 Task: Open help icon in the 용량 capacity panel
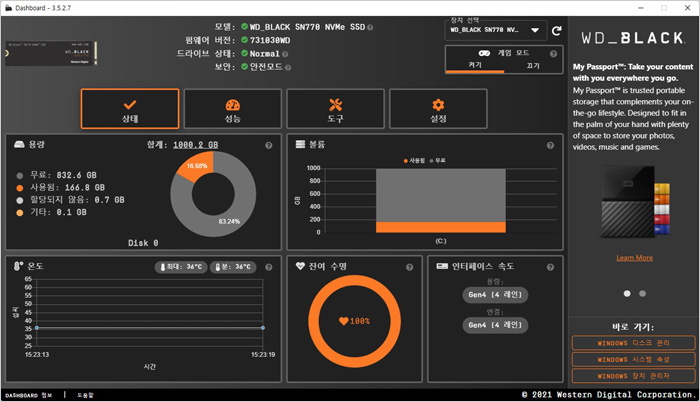269,145
